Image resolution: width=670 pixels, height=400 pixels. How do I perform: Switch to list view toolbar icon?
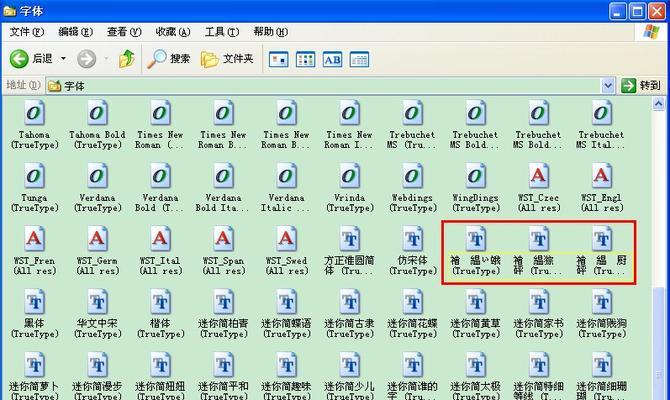(x=306, y=59)
